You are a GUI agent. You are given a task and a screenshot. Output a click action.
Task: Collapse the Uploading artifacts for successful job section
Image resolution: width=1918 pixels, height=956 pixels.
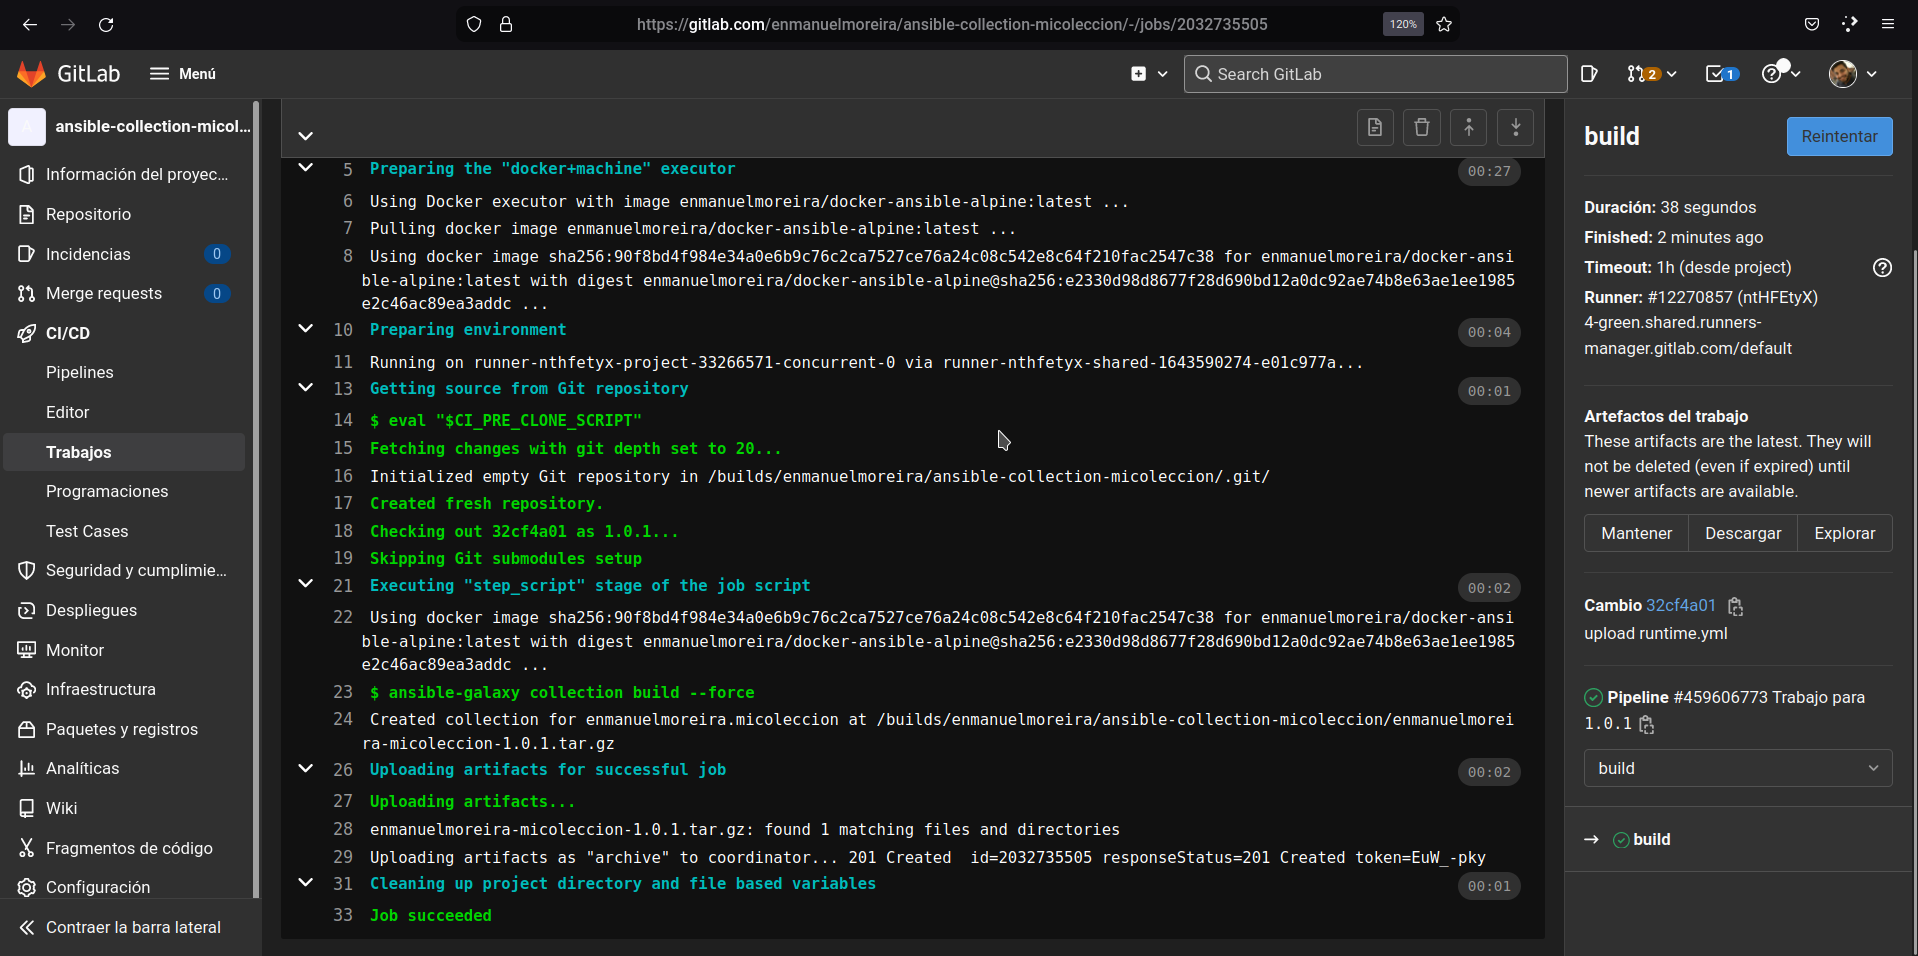306,769
